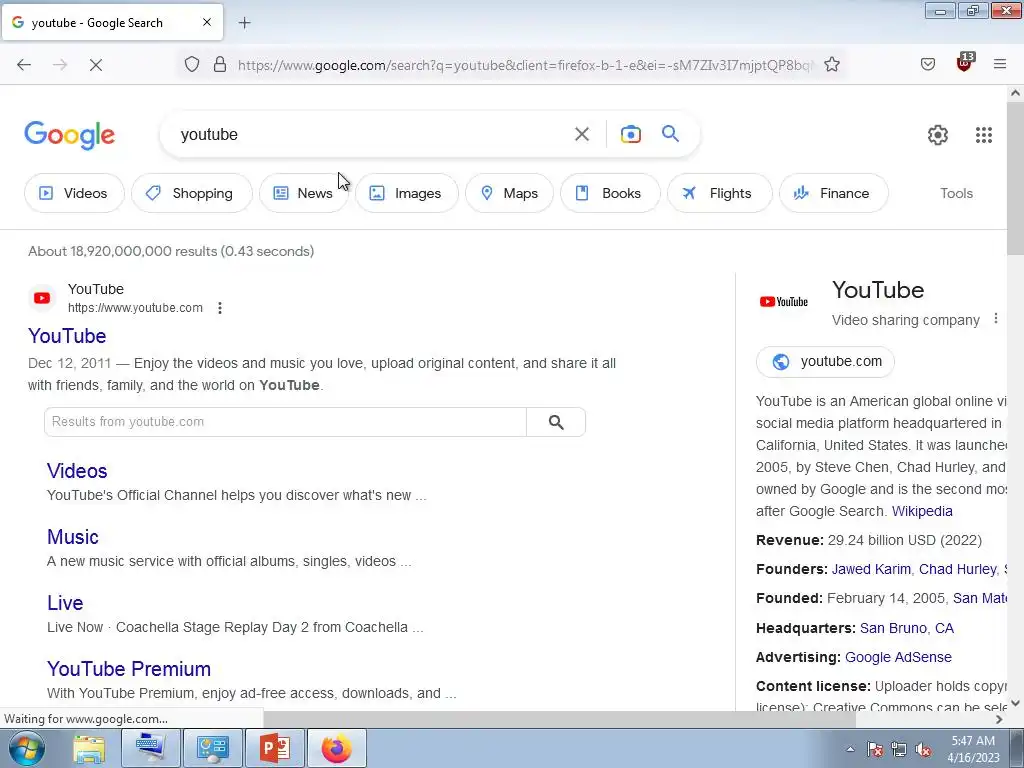
Task: Switch to Finance results
Action: pos(833,193)
